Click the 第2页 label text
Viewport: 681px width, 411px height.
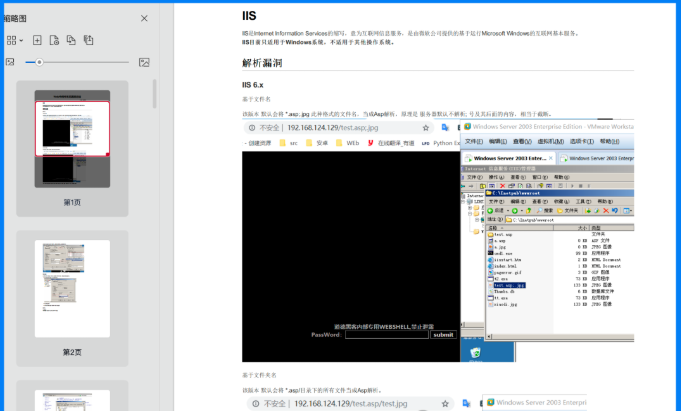[x=72, y=352]
